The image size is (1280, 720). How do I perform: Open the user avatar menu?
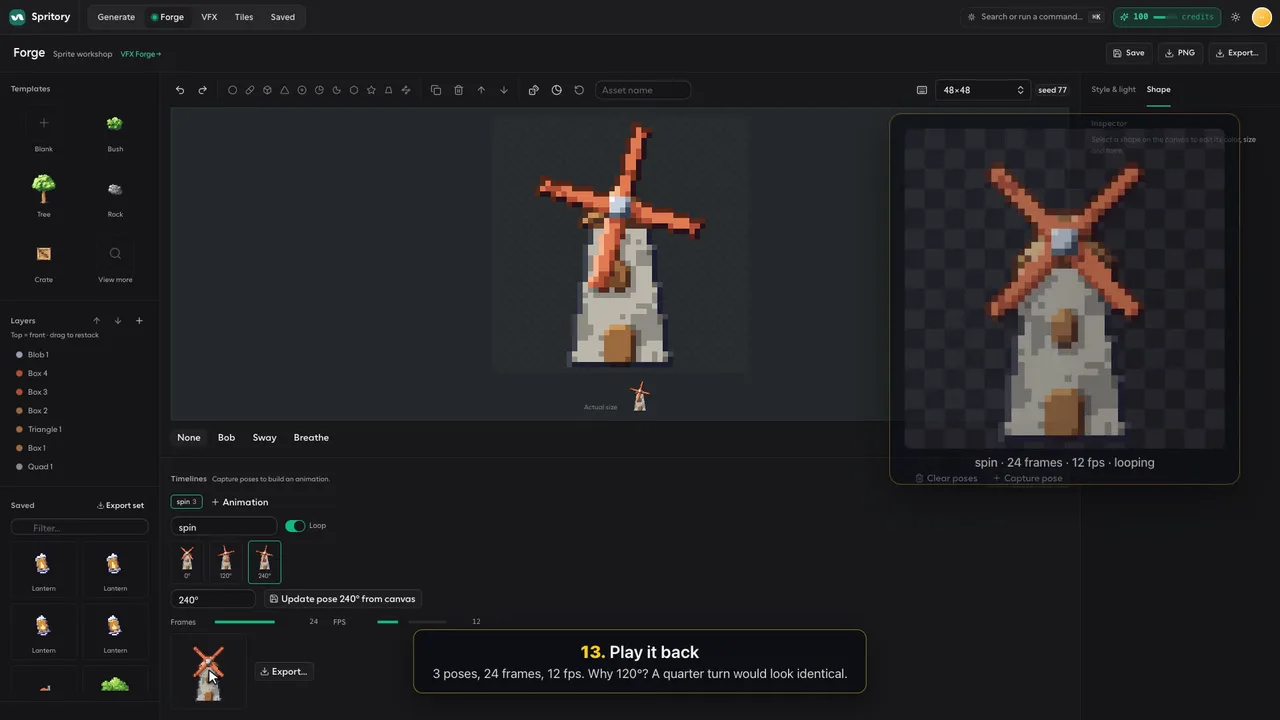[x=1261, y=17]
